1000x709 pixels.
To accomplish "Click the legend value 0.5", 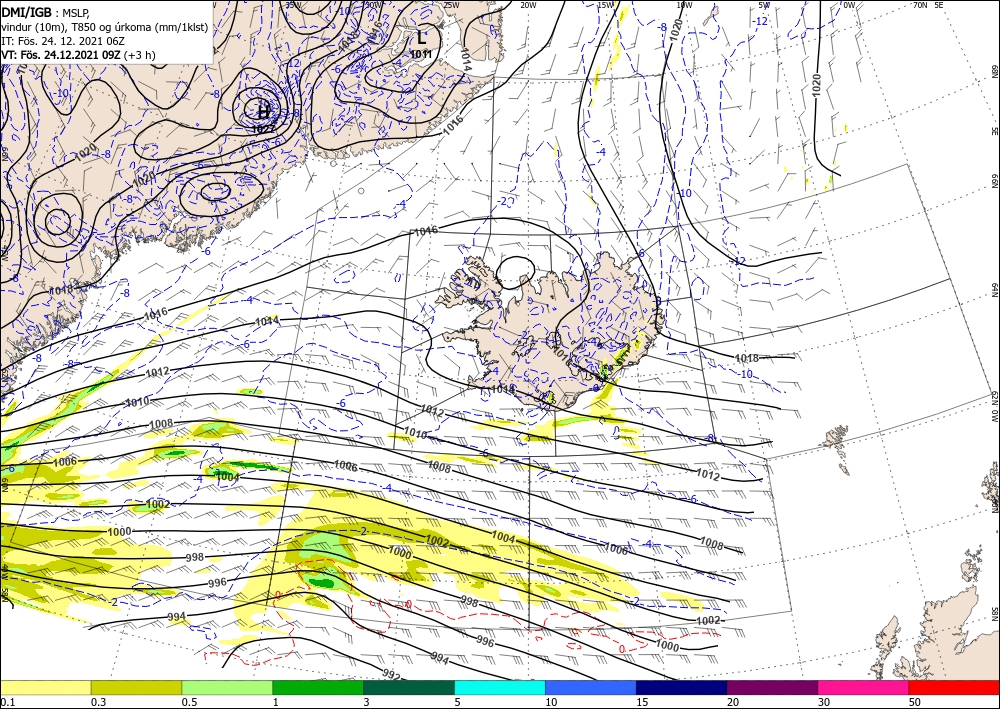I will click(x=189, y=702).
